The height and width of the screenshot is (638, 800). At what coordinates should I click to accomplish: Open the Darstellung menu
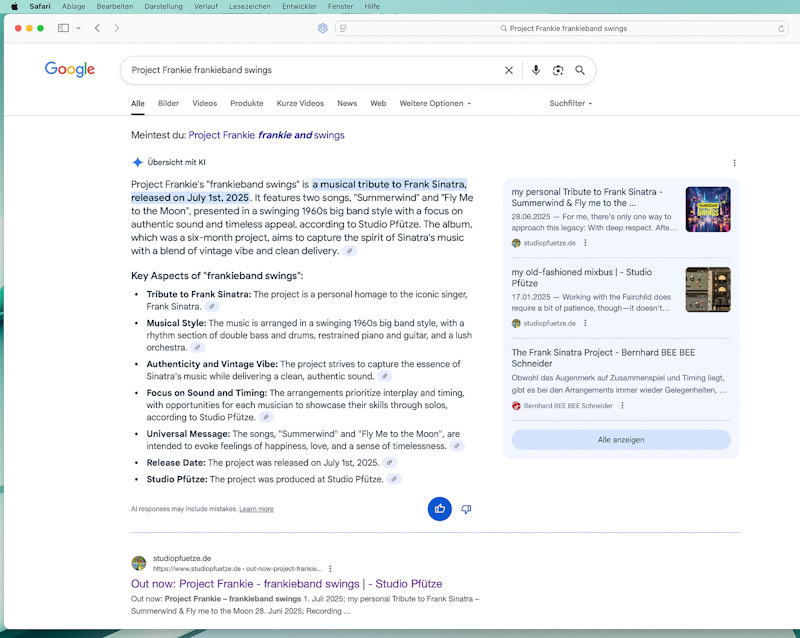click(x=163, y=6)
